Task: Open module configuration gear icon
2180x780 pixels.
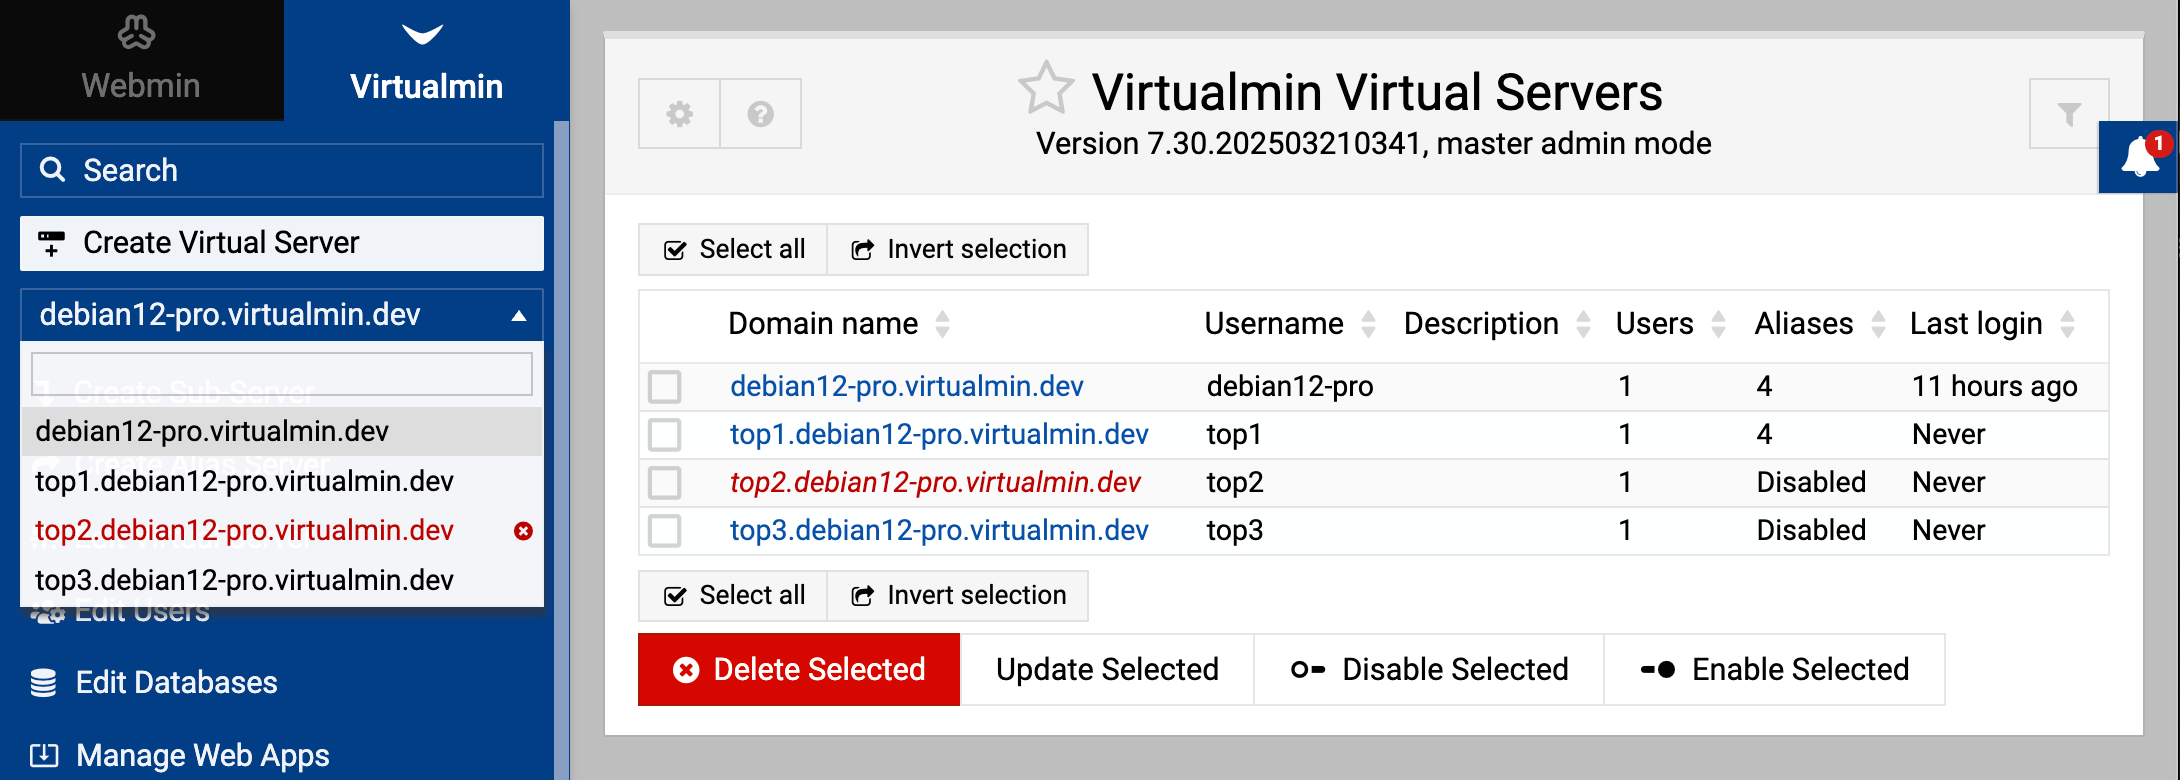Action: pyautogui.click(x=680, y=114)
